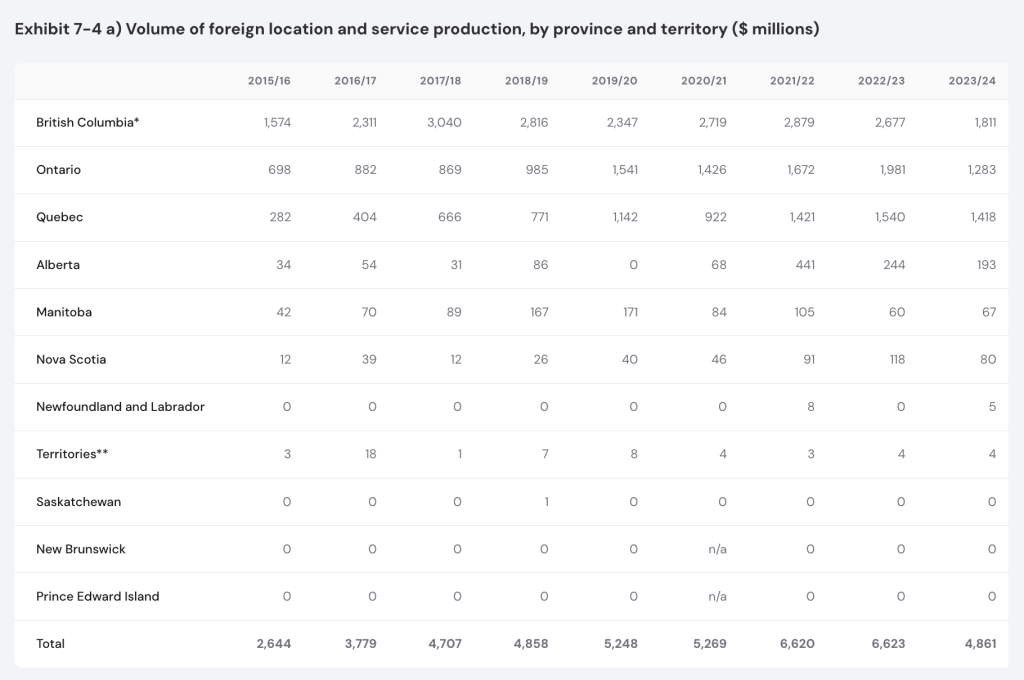The image size is (1024, 680).
Task: Select the Nova Scotia row label
Action: pyautogui.click(x=71, y=359)
